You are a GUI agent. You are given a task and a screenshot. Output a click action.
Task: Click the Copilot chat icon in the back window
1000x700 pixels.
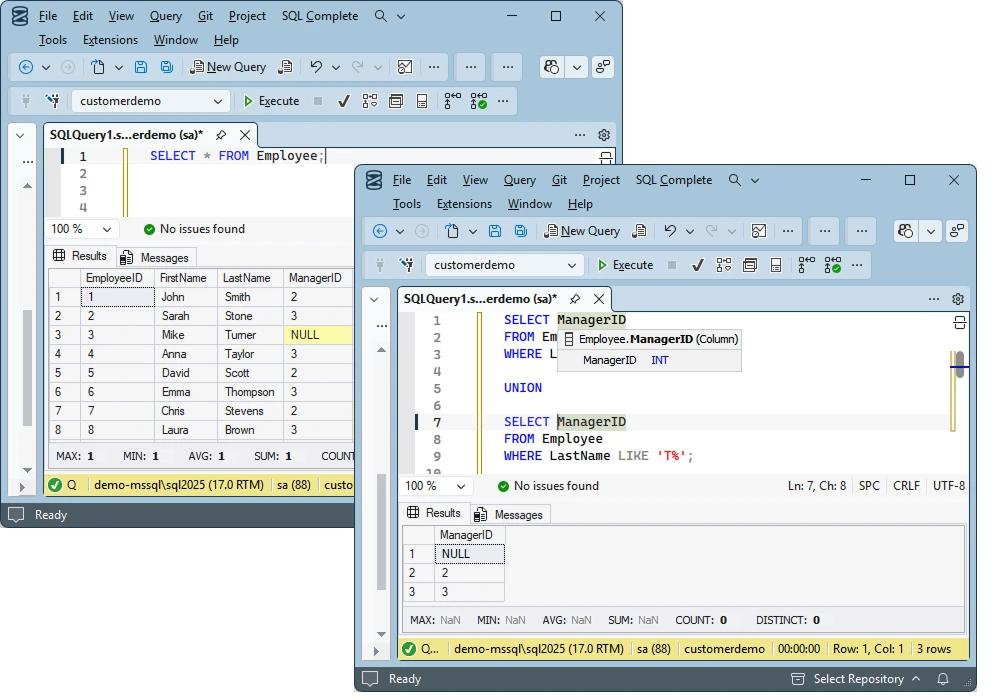pyautogui.click(x=552, y=67)
